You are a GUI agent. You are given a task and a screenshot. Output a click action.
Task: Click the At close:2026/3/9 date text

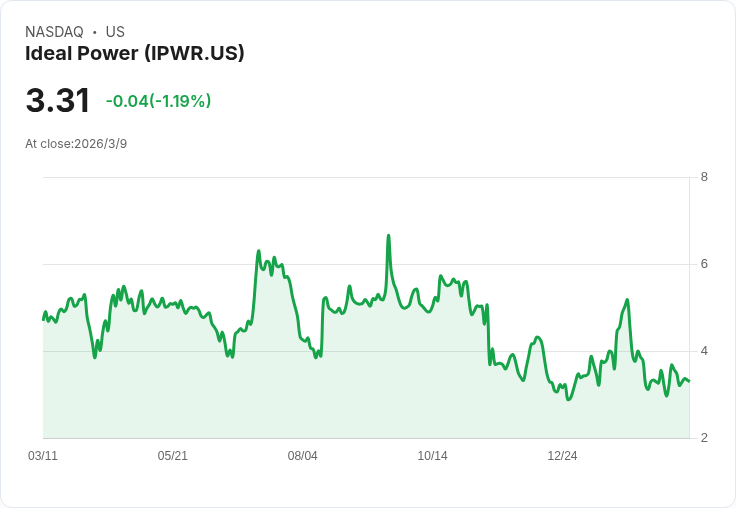pyautogui.click(x=76, y=144)
